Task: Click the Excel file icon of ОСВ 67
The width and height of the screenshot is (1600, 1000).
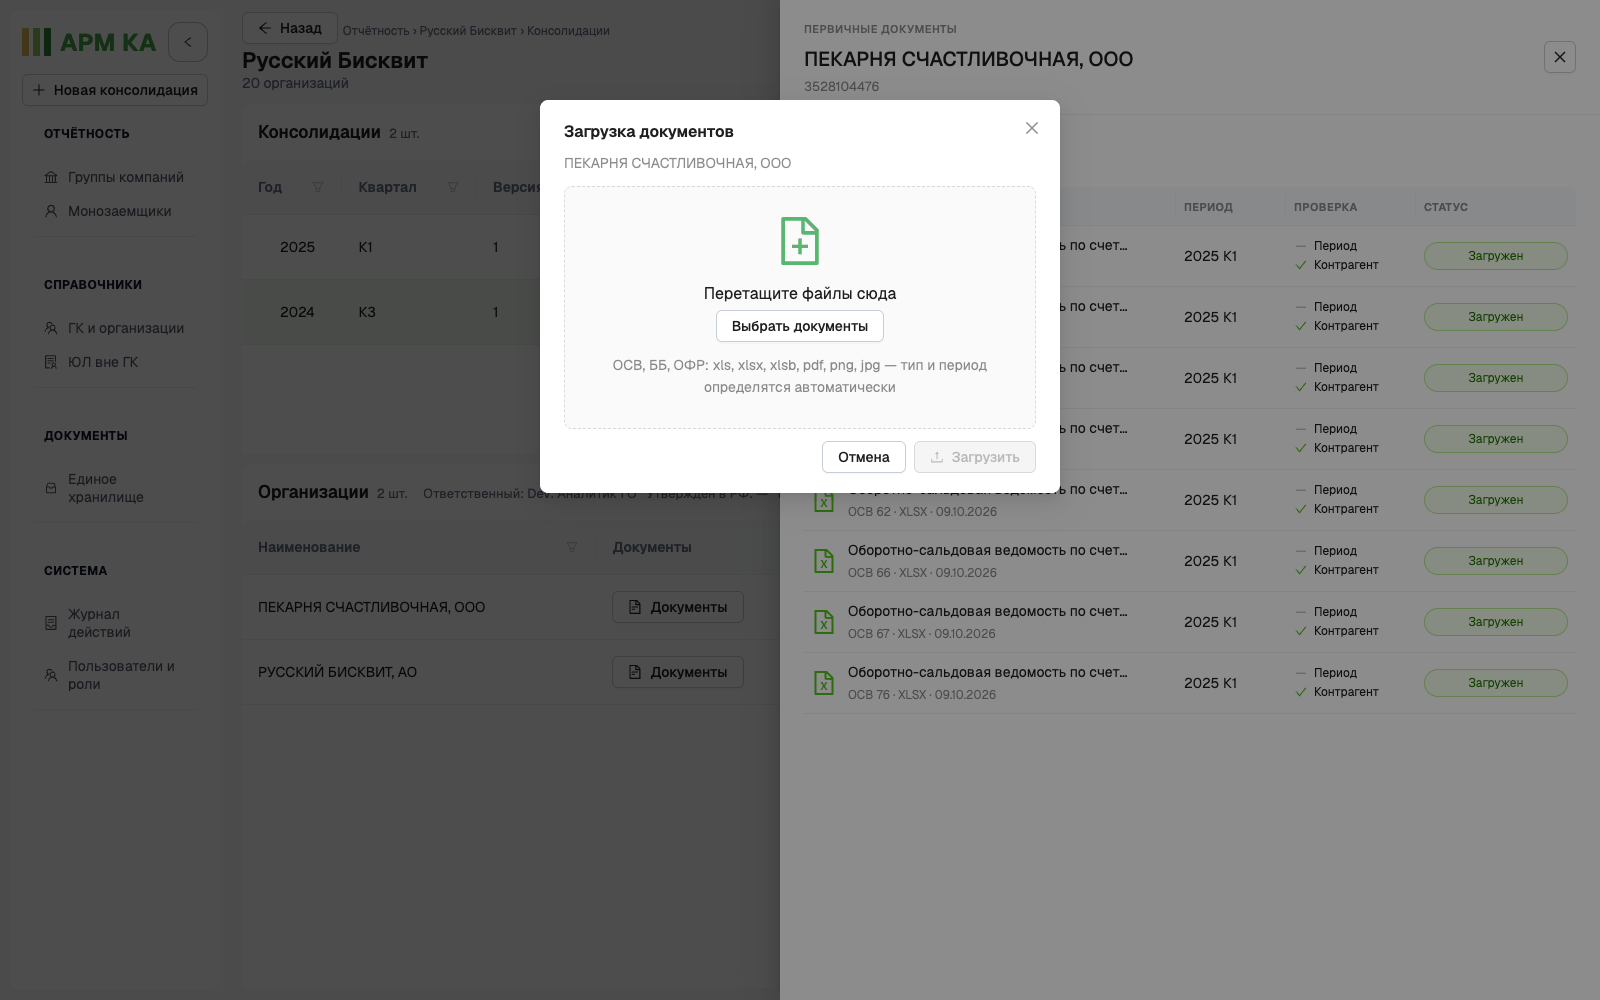Action: [x=824, y=622]
